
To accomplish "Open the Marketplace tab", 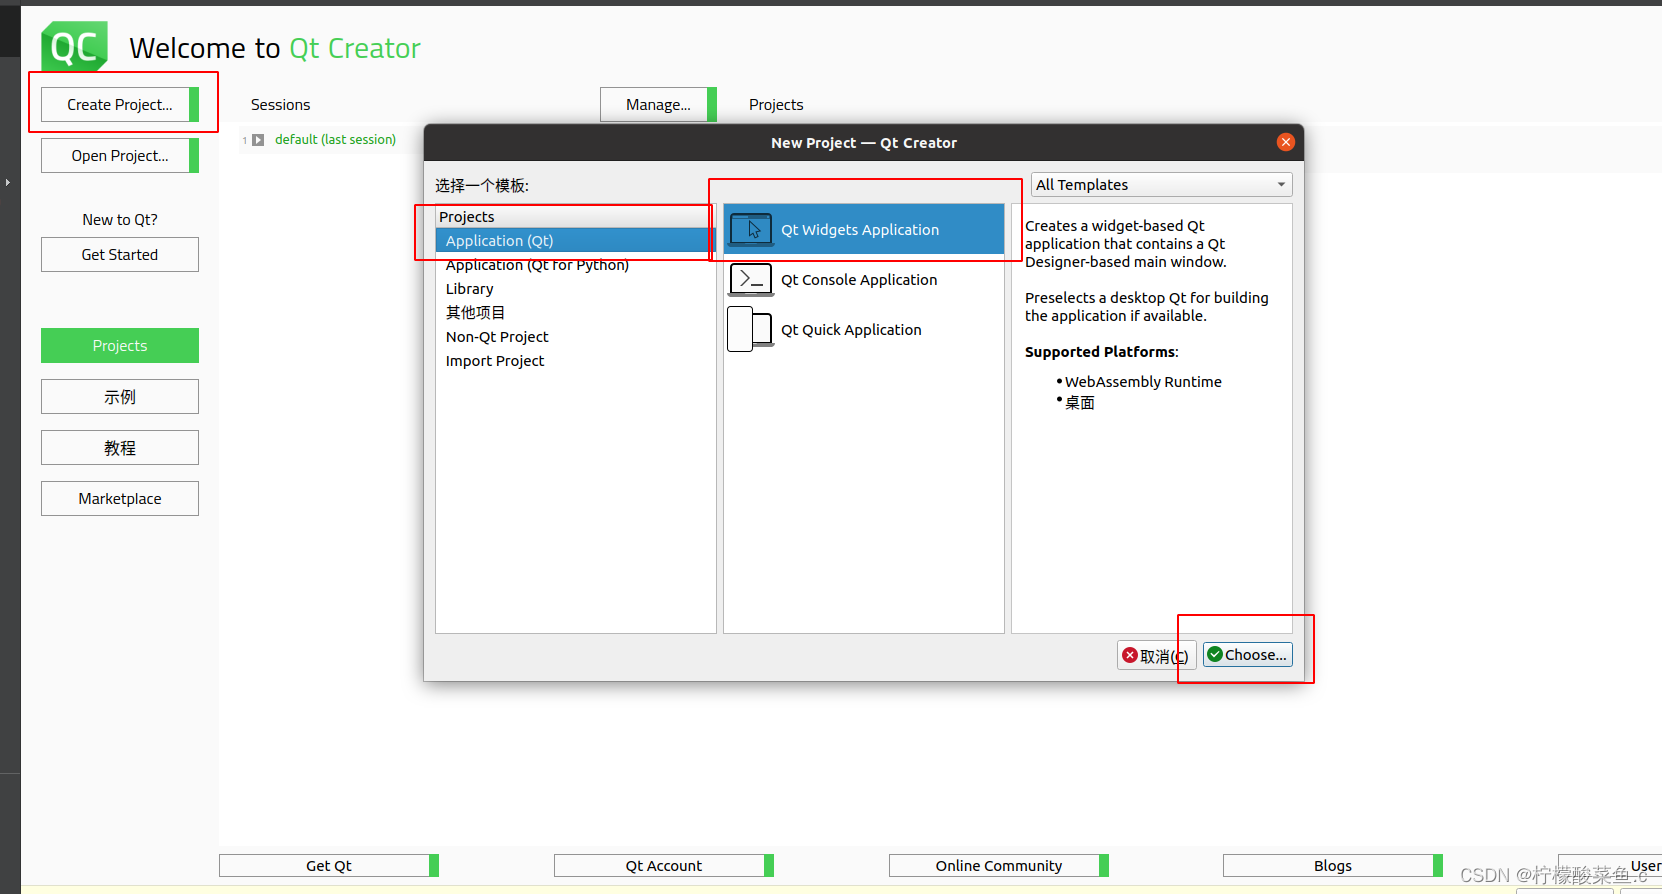I will click(x=120, y=499).
